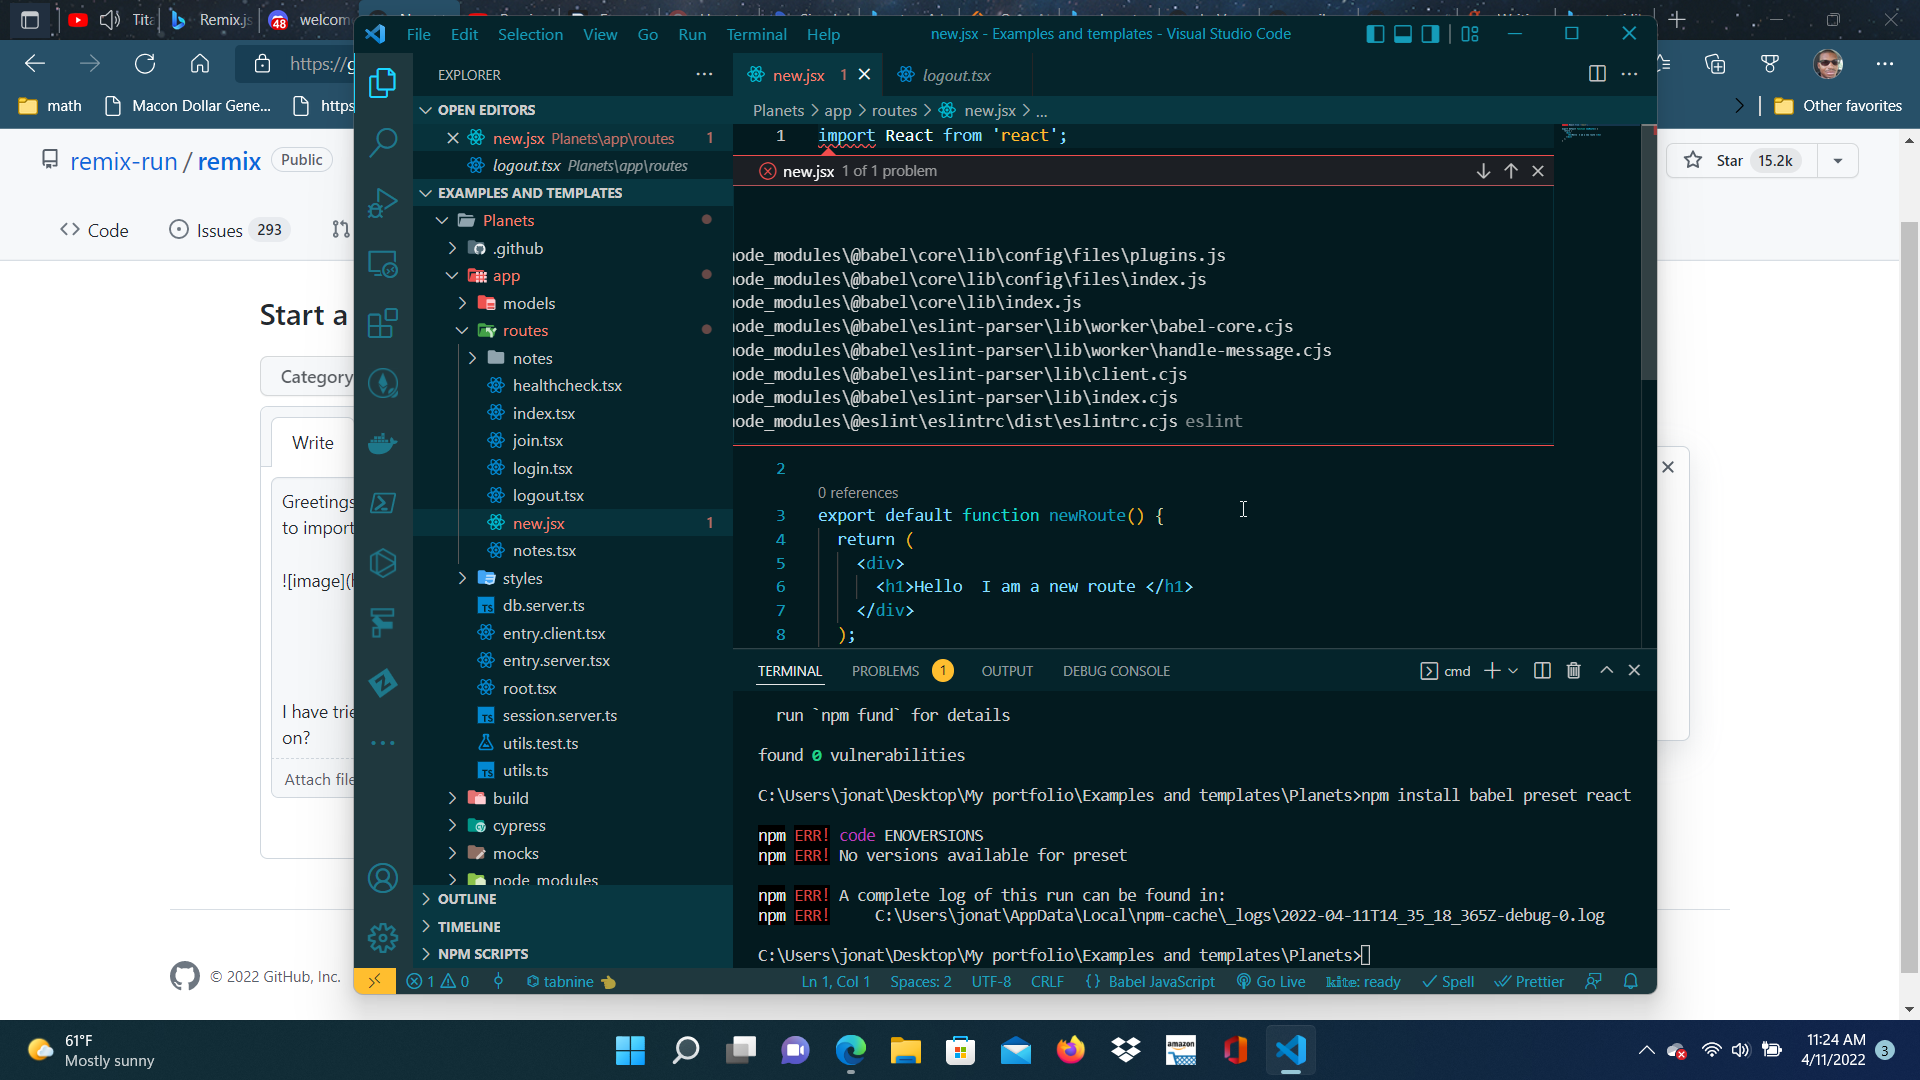Open the Search view in activity bar
This screenshot has height=1080, width=1920.
pos(383,143)
